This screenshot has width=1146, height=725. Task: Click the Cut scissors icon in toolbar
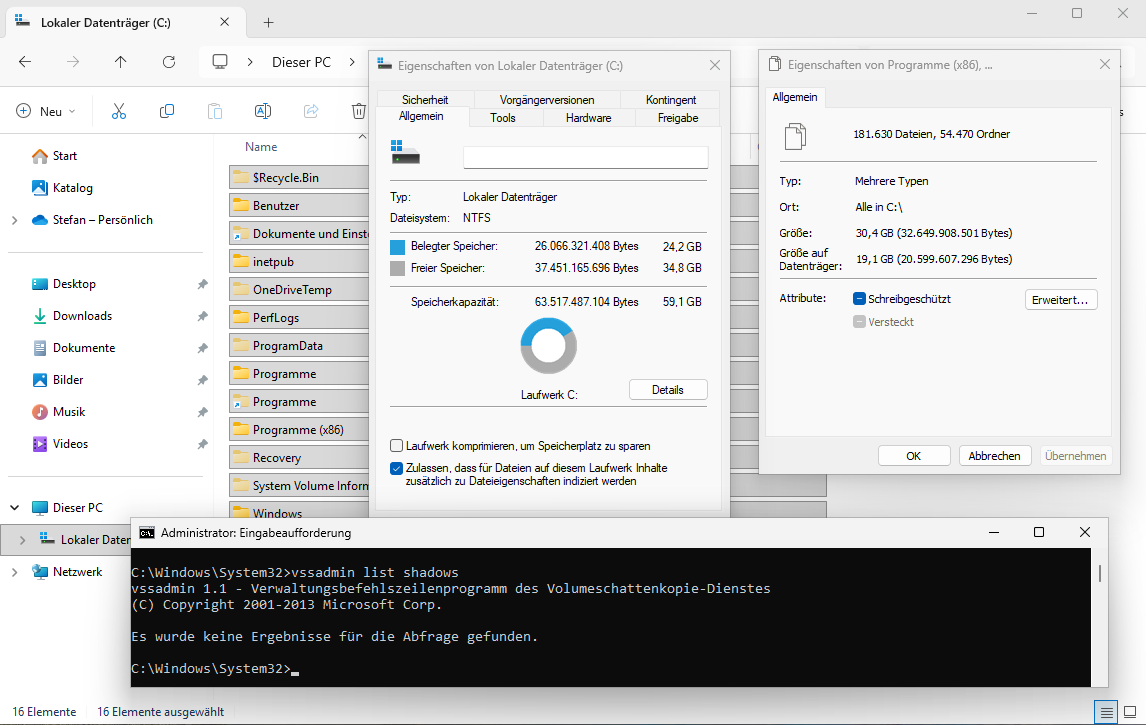coord(119,111)
